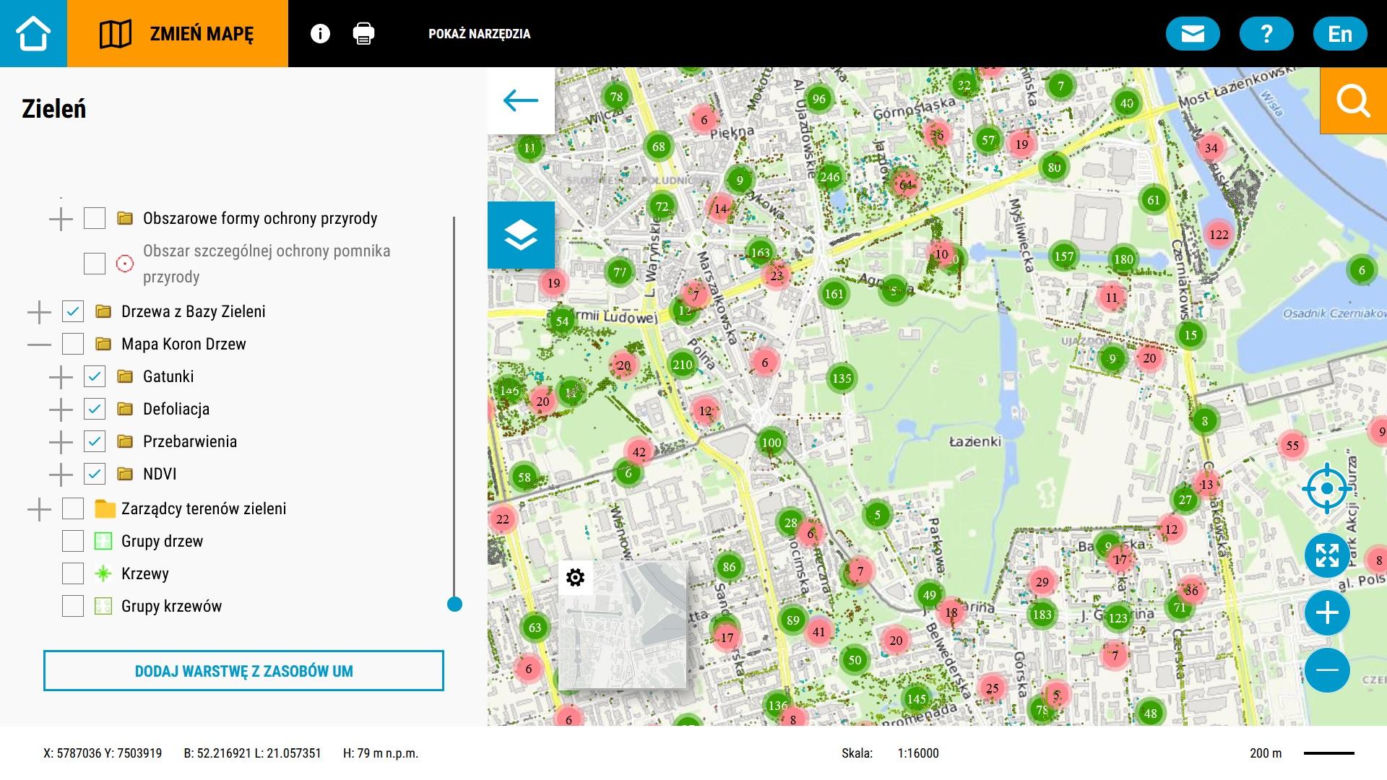Click POKAŻ NARZĘDZIA to show tools
Image resolution: width=1387 pixels, height=780 pixels.
pos(480,34)
